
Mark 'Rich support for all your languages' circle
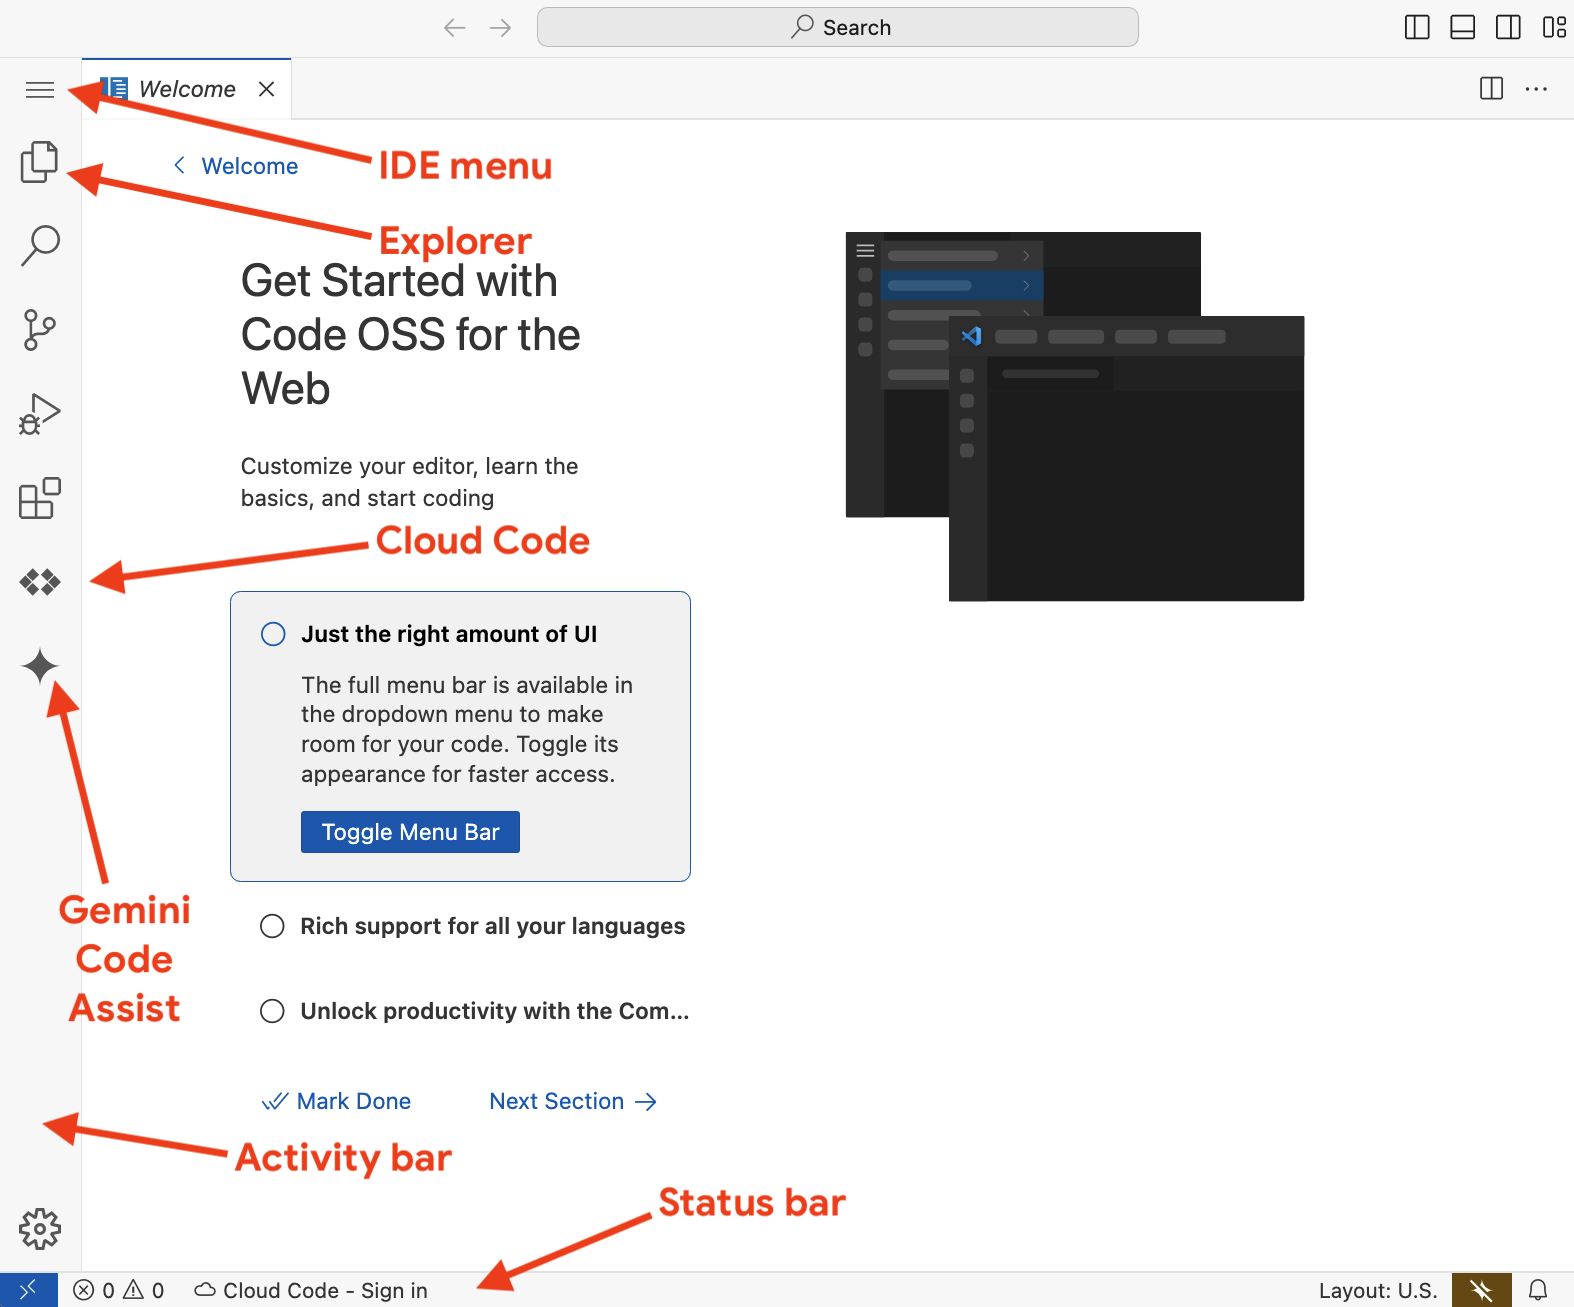(272, 926)
